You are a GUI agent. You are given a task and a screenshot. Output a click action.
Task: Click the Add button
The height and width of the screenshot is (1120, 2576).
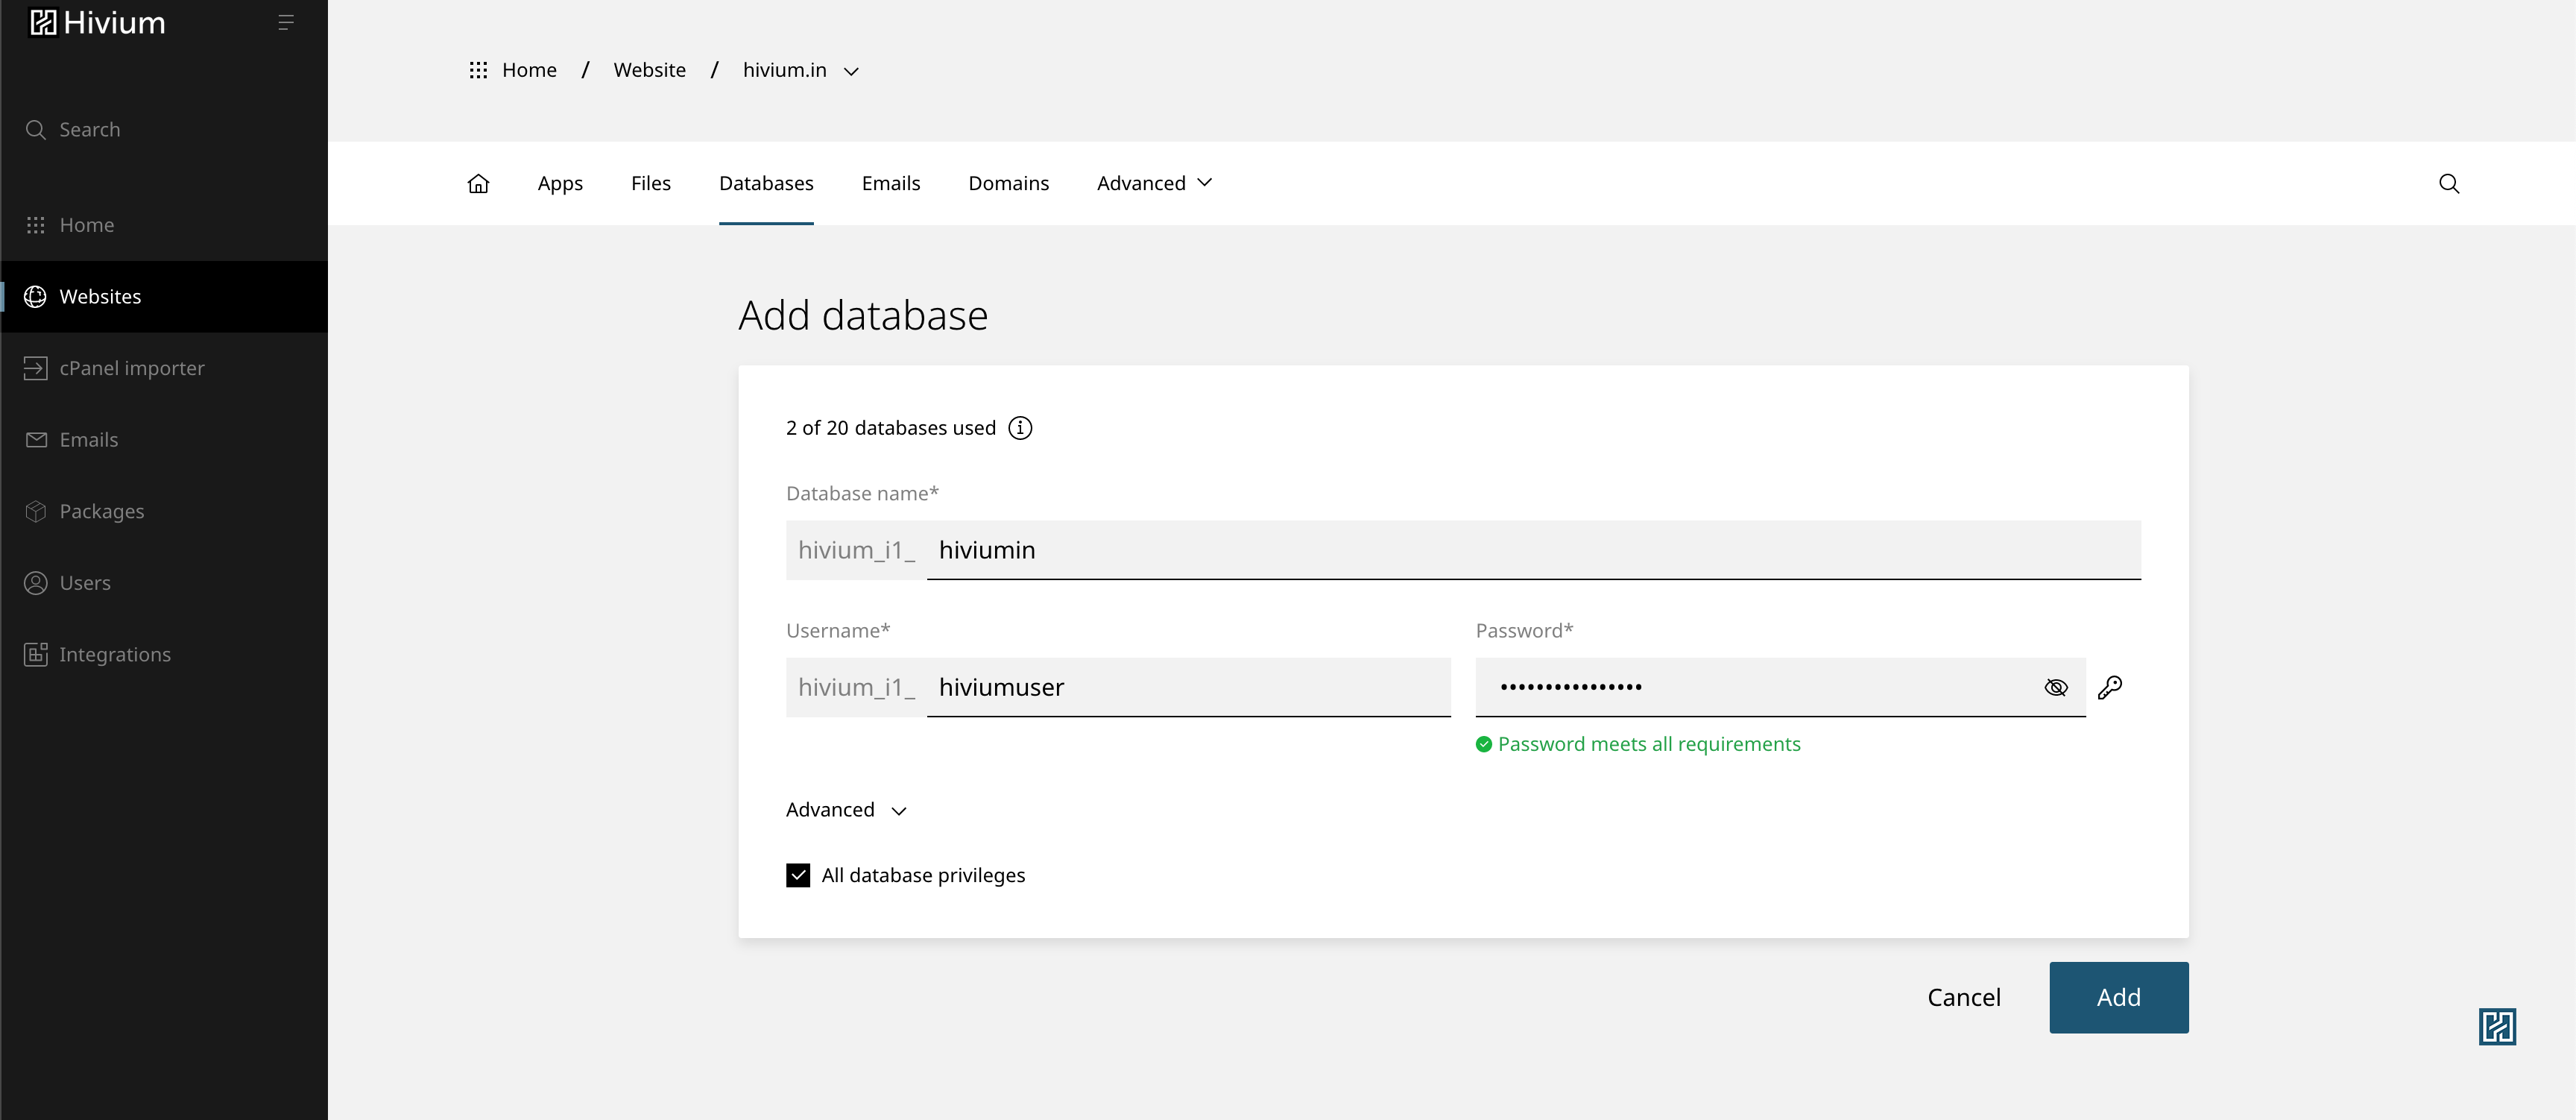pyautogui.click(x=2119, y=998)
